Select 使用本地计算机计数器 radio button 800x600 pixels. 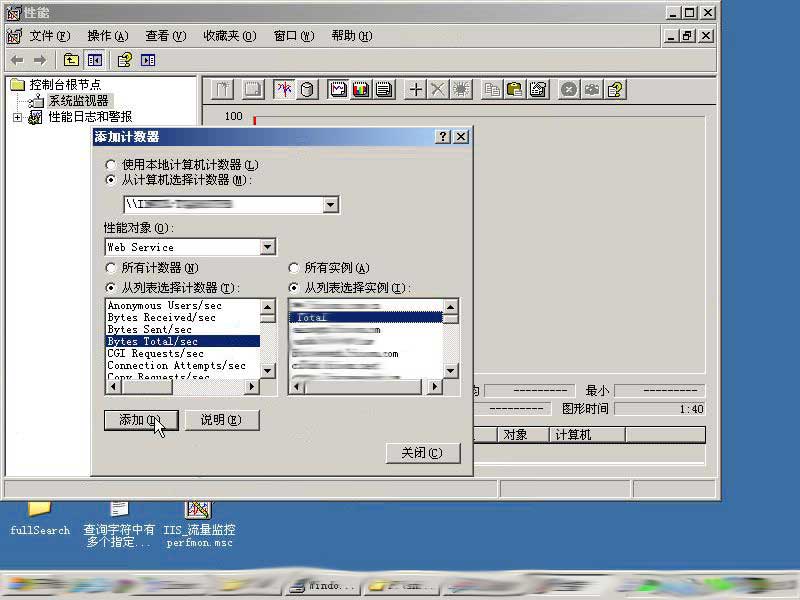click(110, 165)
